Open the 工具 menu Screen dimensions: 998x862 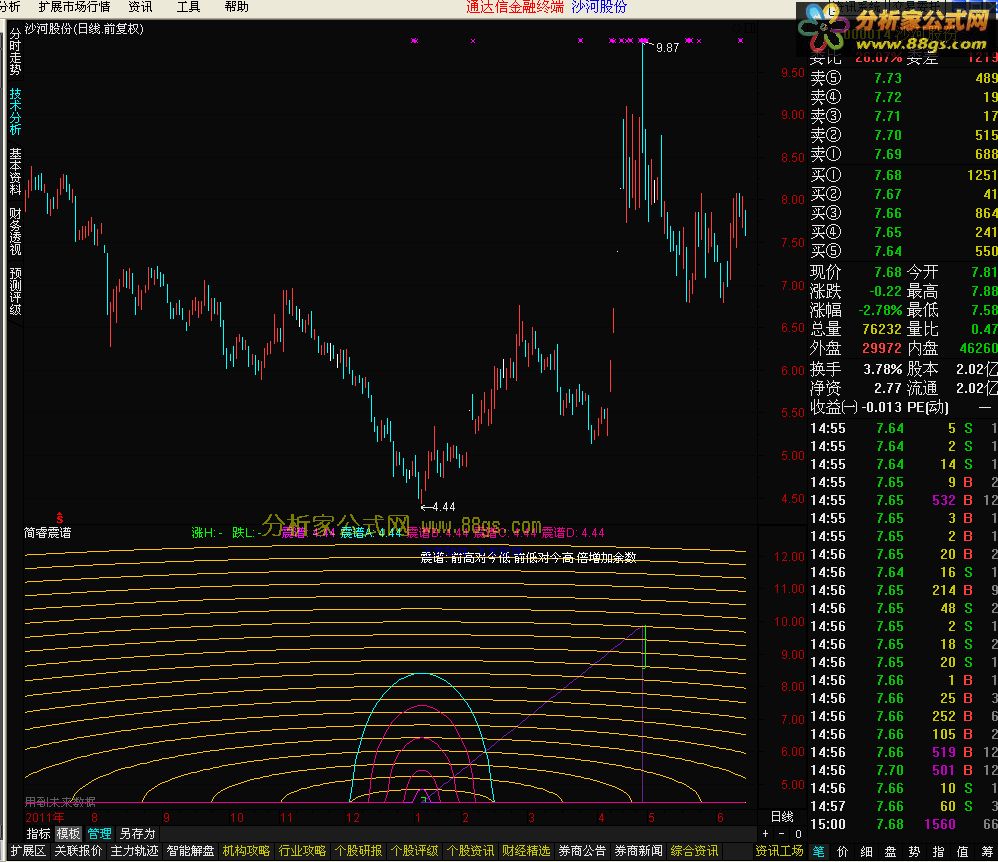click(188, 7)
